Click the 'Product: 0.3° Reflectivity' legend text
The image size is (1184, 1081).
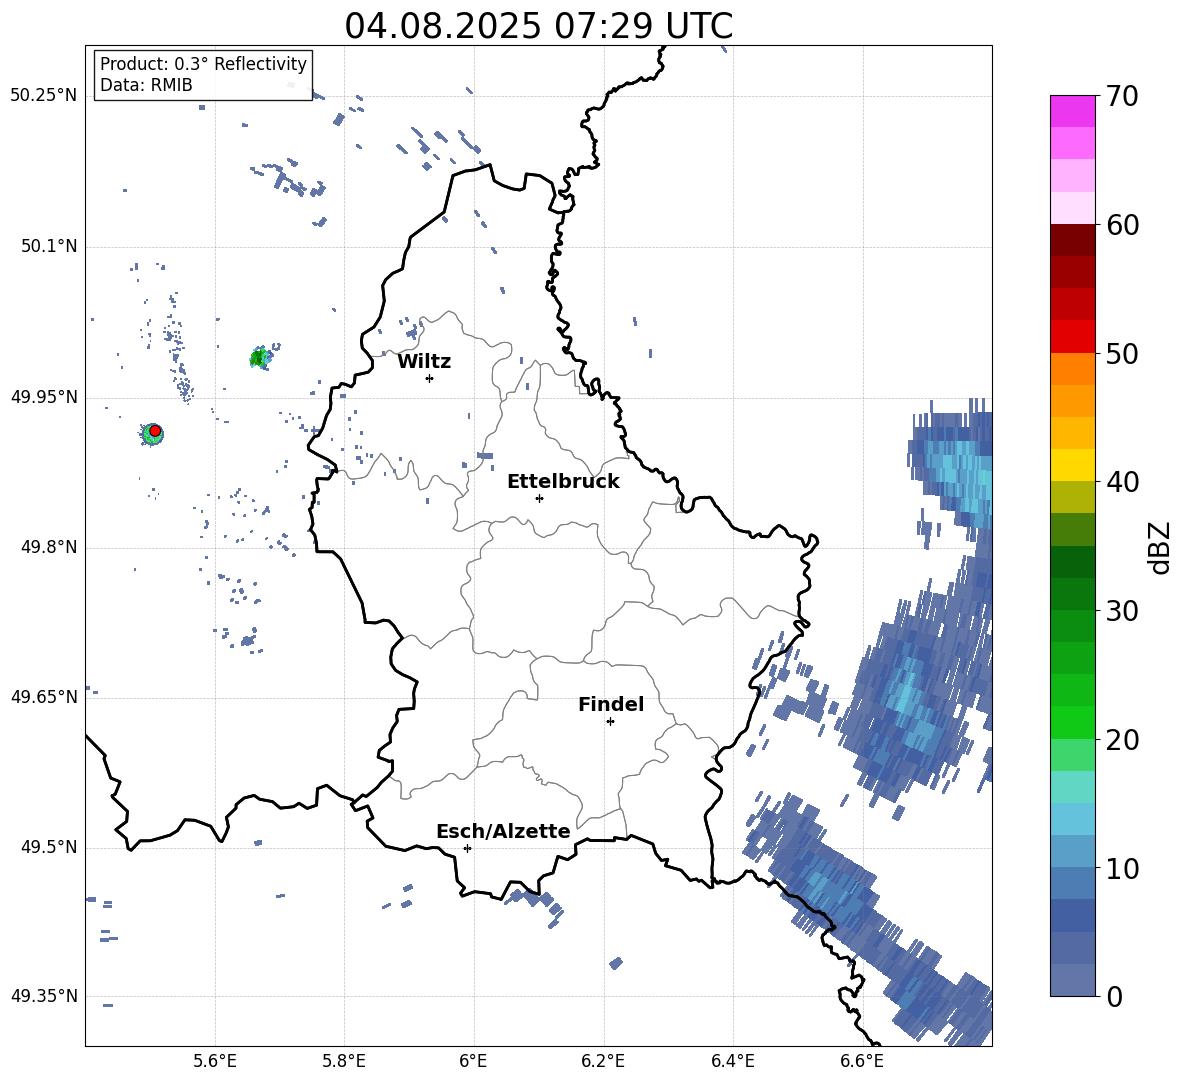click(203, 64)
